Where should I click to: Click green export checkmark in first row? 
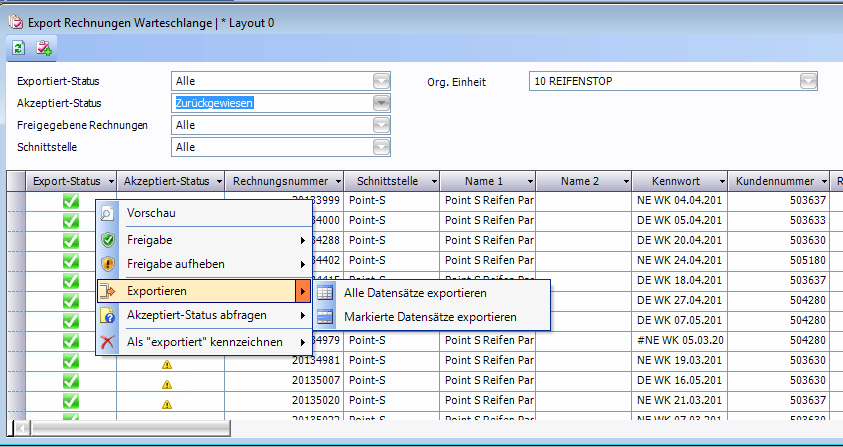coord(70,201)
